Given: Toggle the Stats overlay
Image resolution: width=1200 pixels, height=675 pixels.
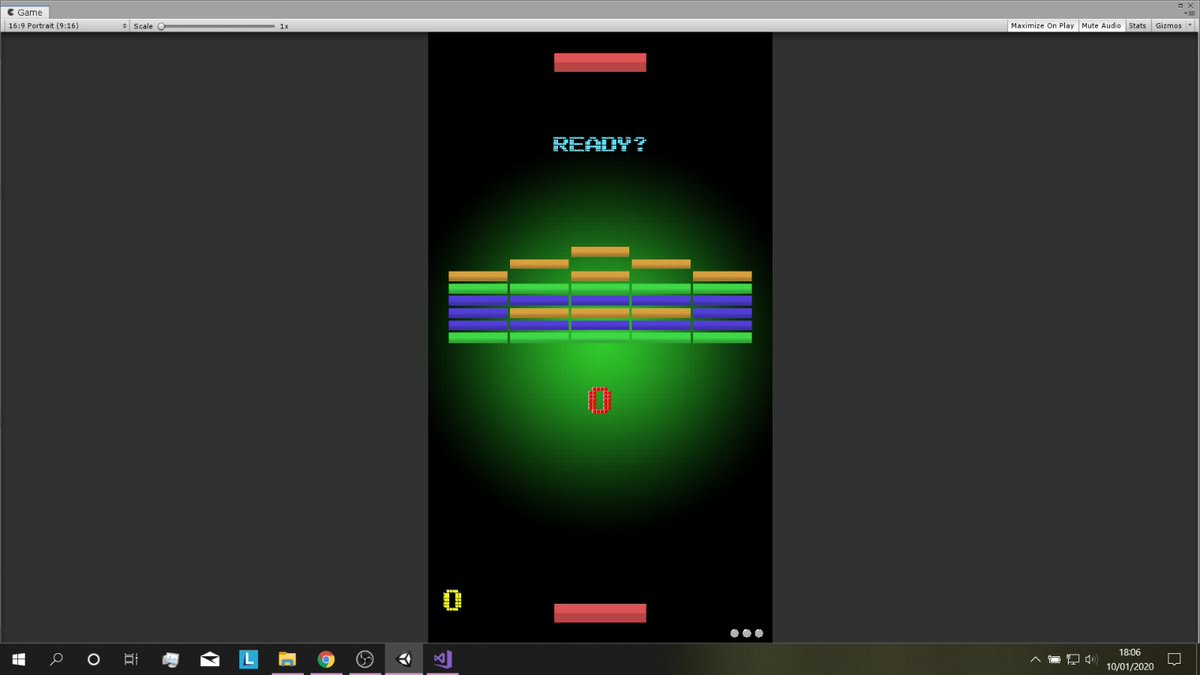Looking at the screenshot, I should point(1138,25).
